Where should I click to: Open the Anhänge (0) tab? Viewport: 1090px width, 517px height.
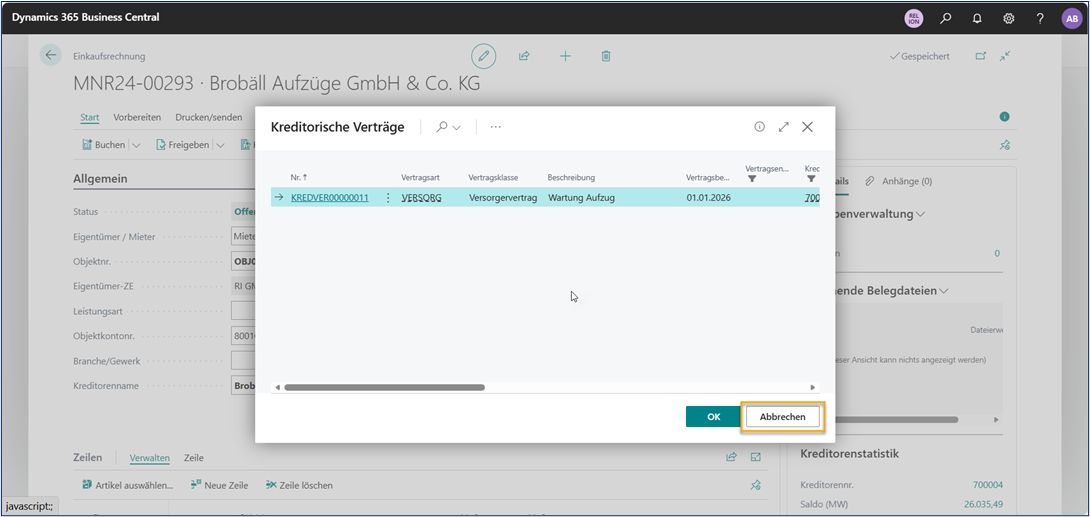[898, 181]
